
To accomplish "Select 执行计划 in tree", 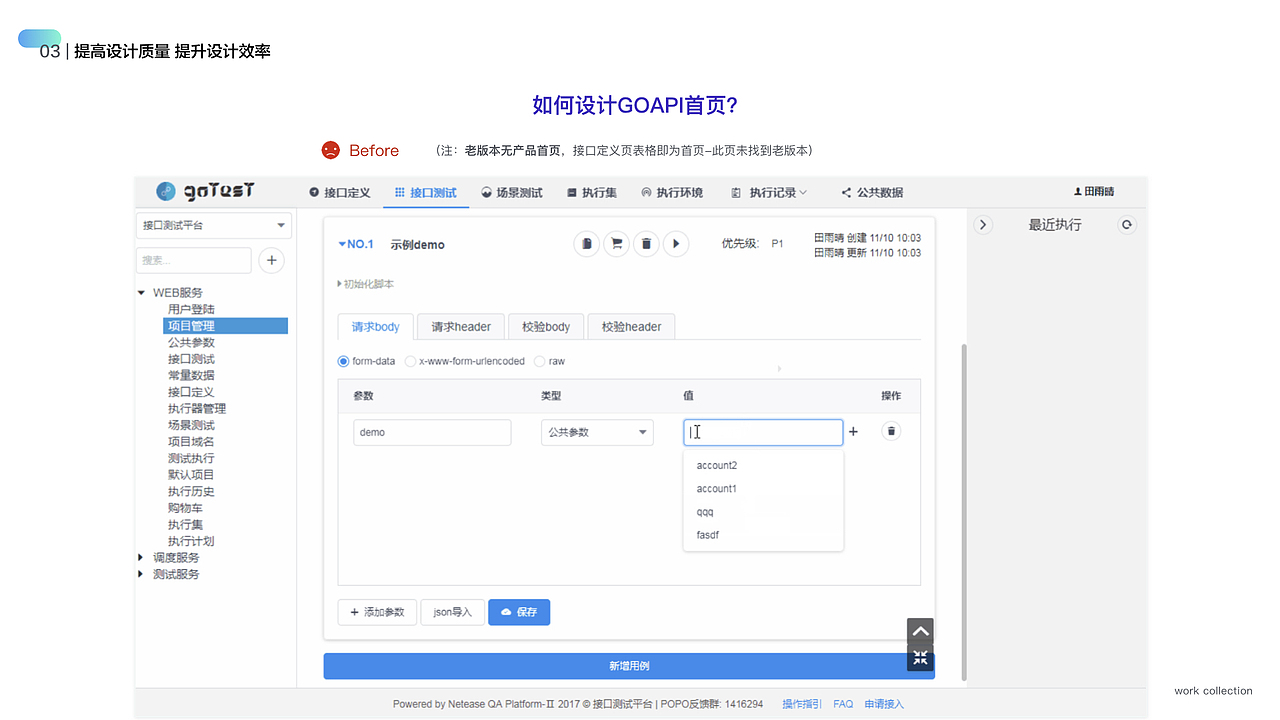I will coord(191,541).
